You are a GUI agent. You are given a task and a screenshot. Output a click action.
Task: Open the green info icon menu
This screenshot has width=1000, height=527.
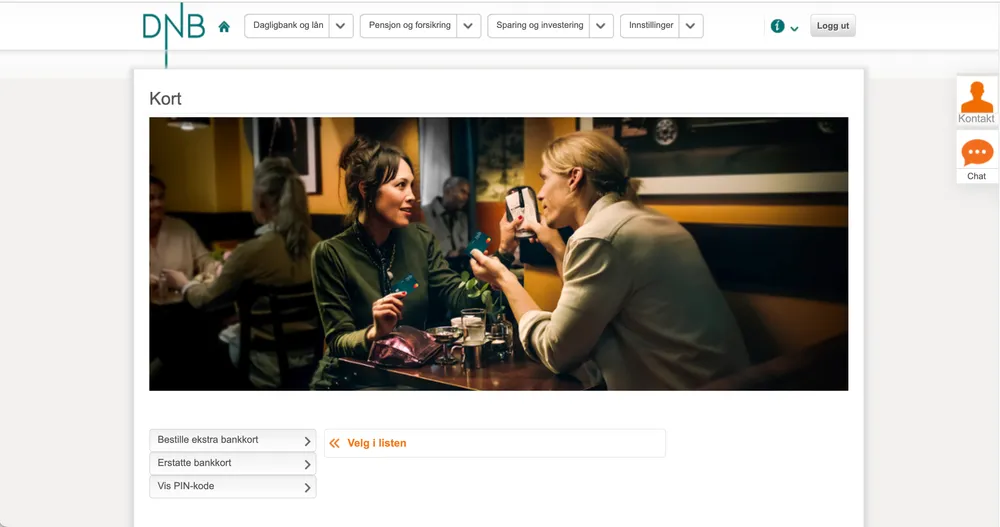point(777,26)
